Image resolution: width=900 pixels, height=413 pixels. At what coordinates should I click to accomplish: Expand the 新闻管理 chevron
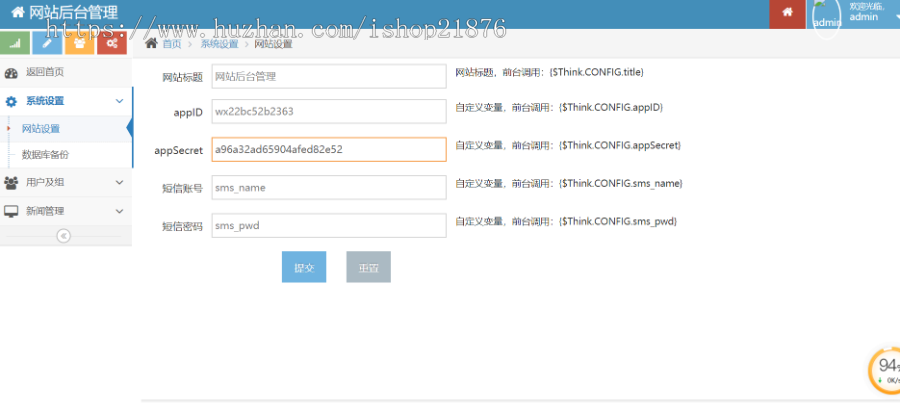pyautogui.click(x=119, y=211)
